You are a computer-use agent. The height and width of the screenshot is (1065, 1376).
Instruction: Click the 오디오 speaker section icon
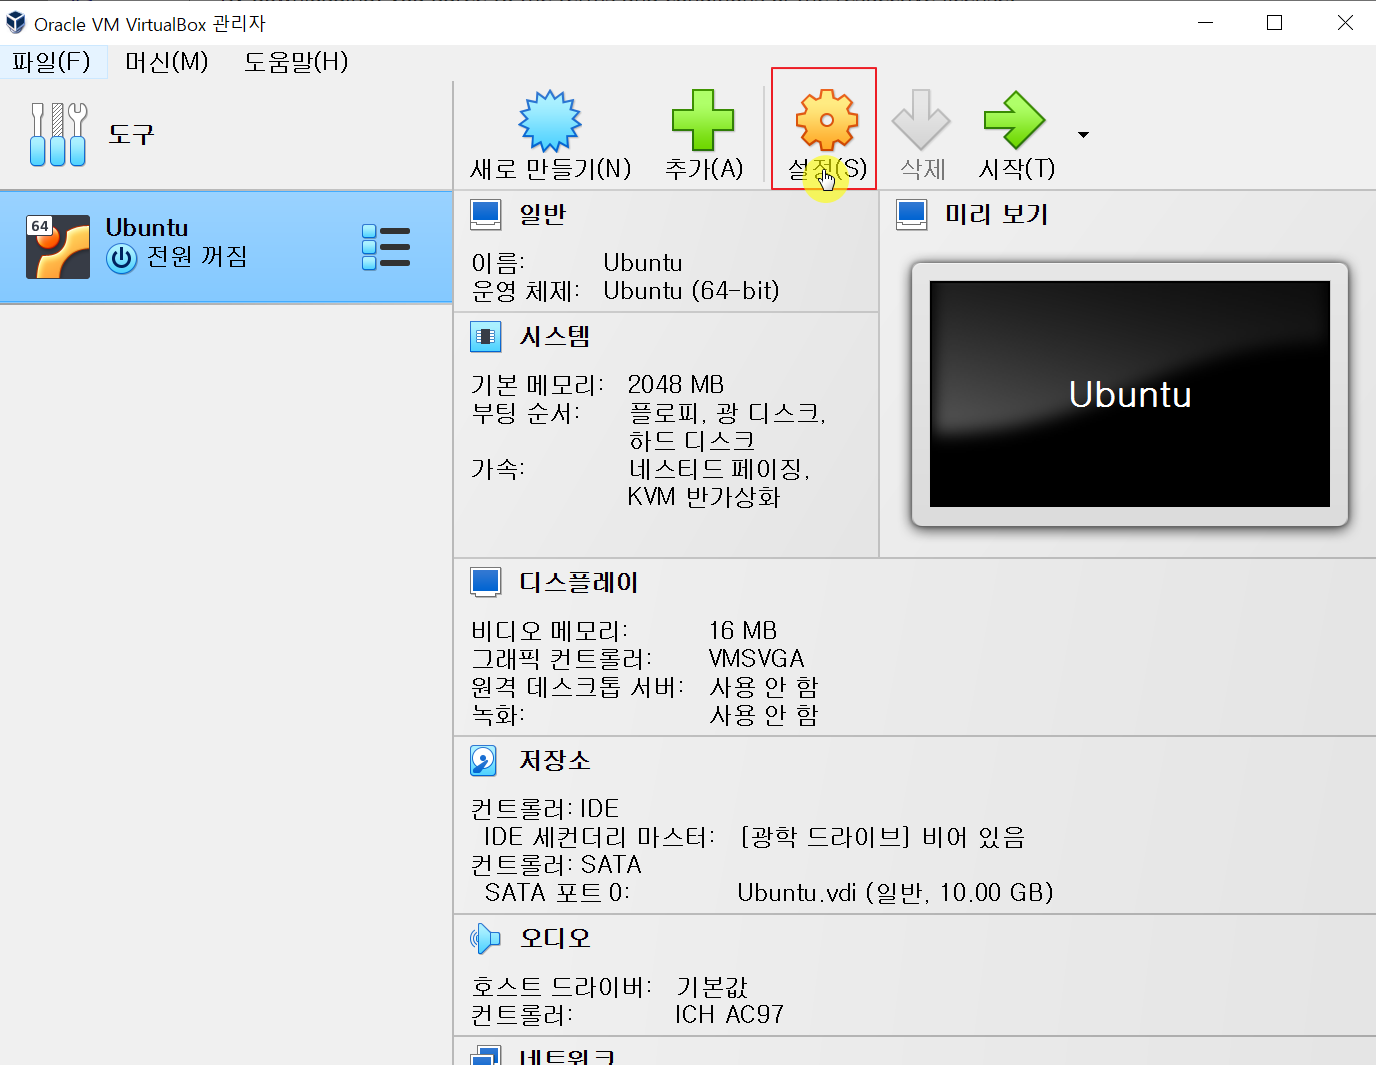485,938
